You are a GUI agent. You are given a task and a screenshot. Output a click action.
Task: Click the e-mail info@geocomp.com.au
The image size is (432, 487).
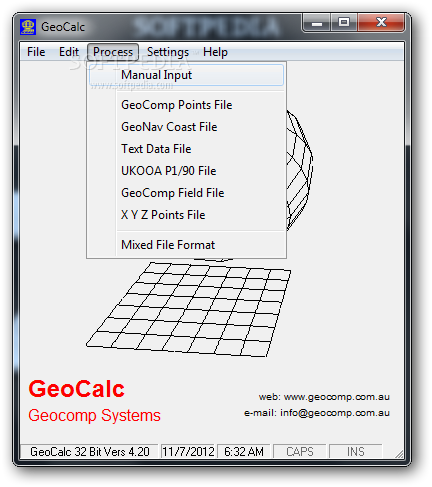(x=335, y=413)
